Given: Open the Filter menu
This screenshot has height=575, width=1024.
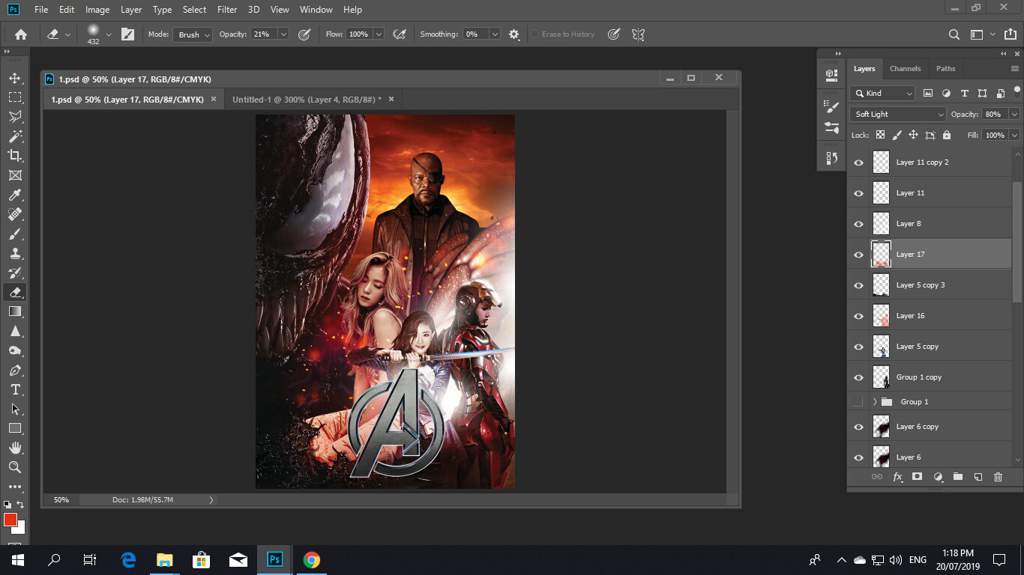Looking at the screenshot, I should pyautogui.click(x=227, y=10).
